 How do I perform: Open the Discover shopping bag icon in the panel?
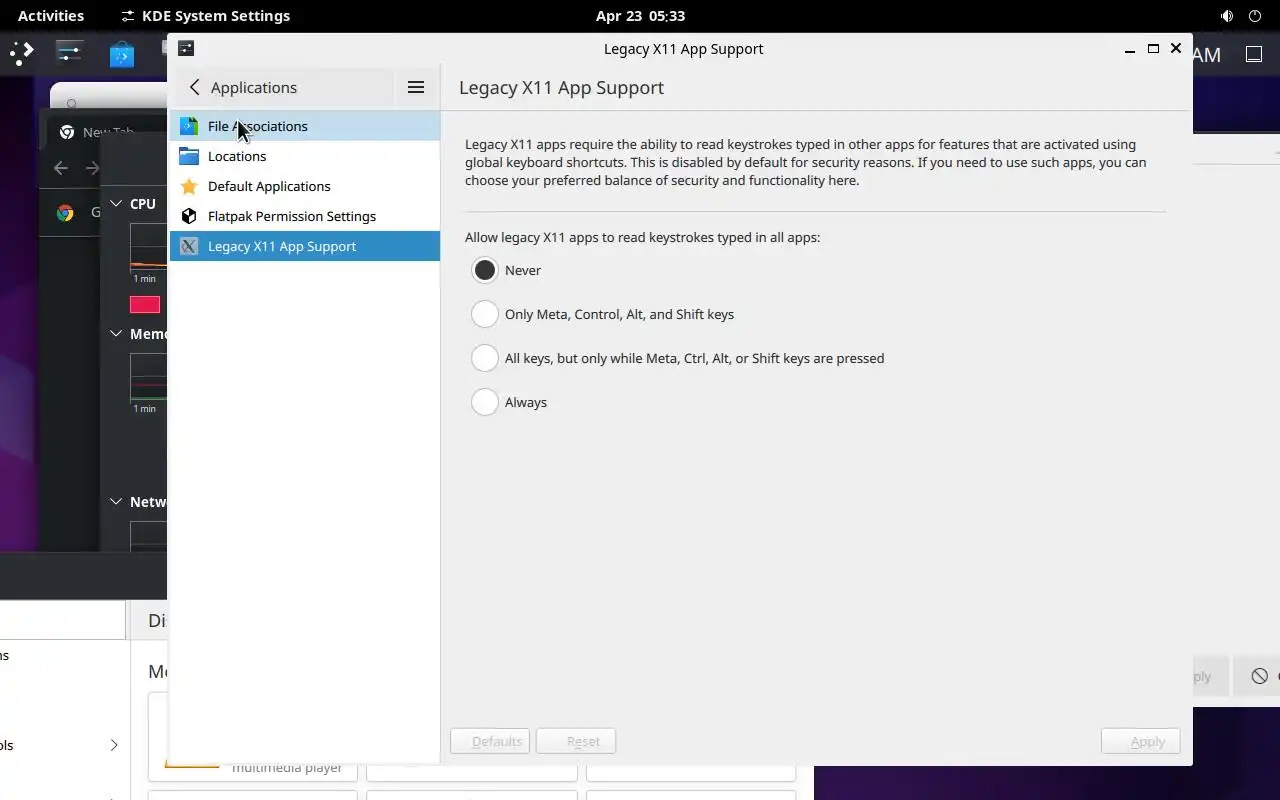tap(122, 54)
